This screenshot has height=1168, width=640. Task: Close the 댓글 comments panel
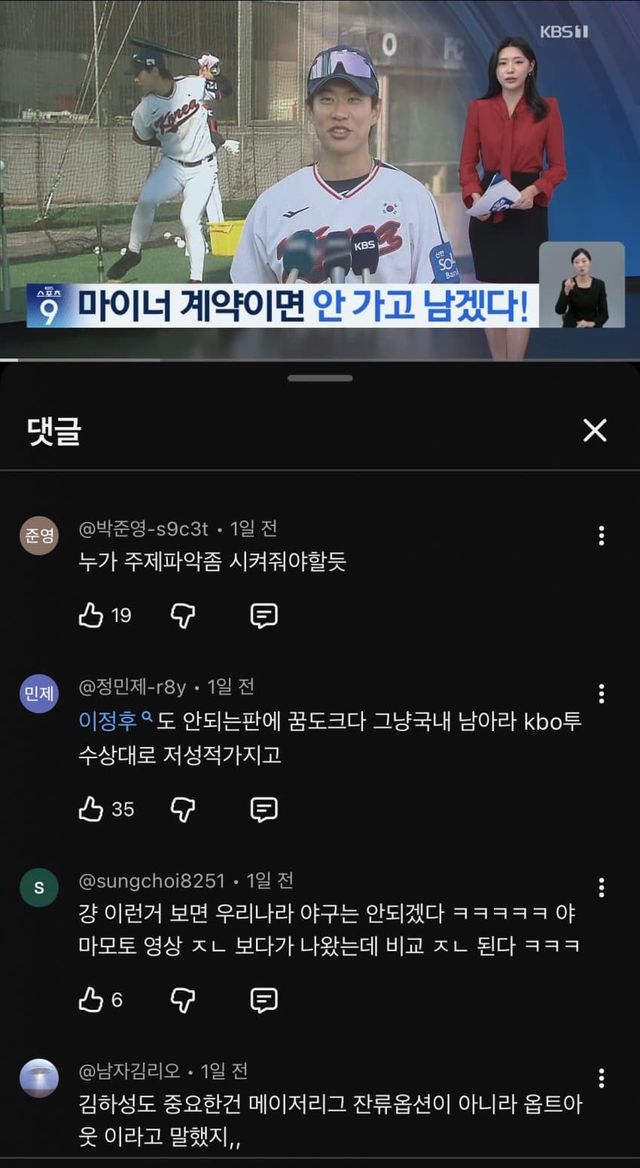point(595,430)
